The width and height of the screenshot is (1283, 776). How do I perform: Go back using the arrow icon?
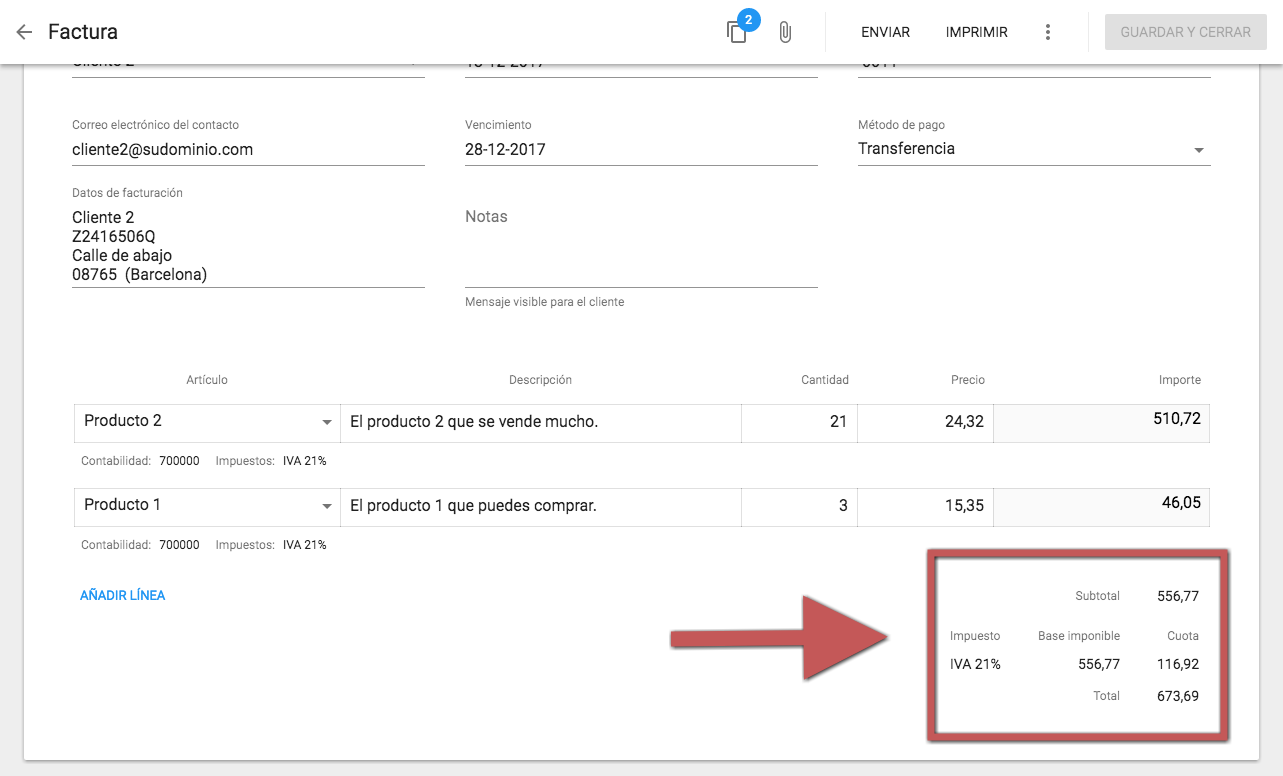24,32
